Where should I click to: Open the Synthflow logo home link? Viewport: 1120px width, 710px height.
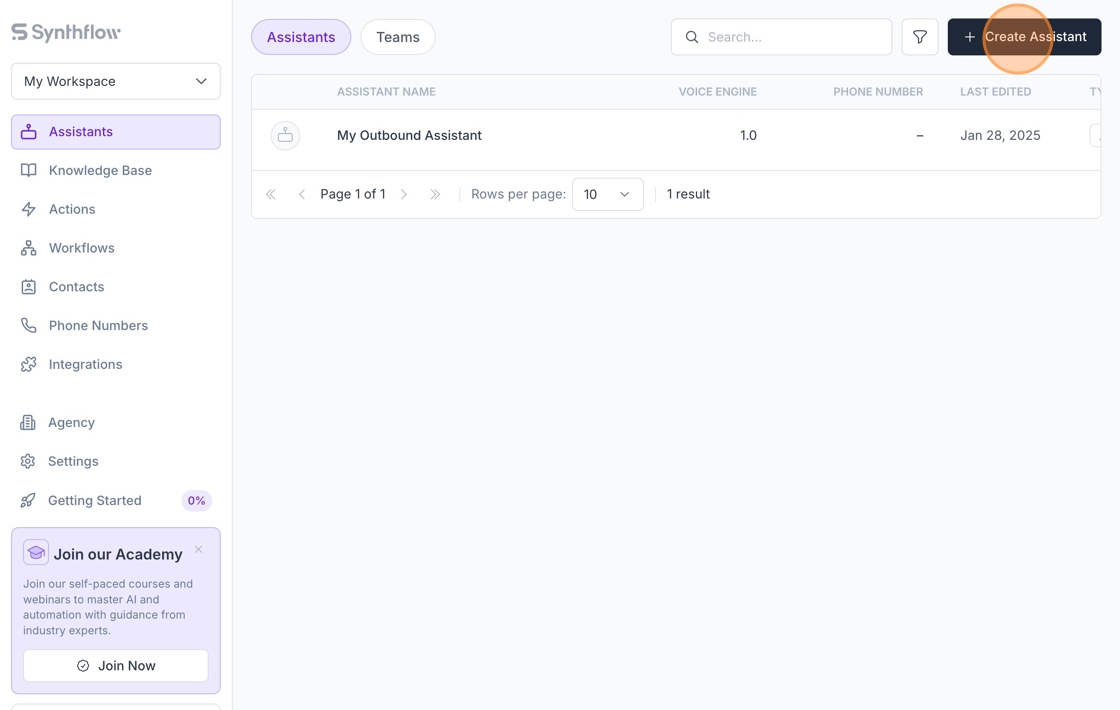tap(66, 32)
